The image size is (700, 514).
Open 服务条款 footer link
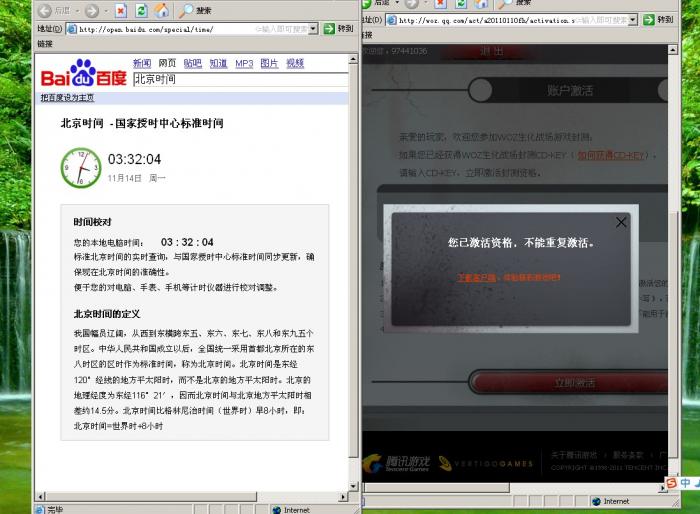click(628, 455)
